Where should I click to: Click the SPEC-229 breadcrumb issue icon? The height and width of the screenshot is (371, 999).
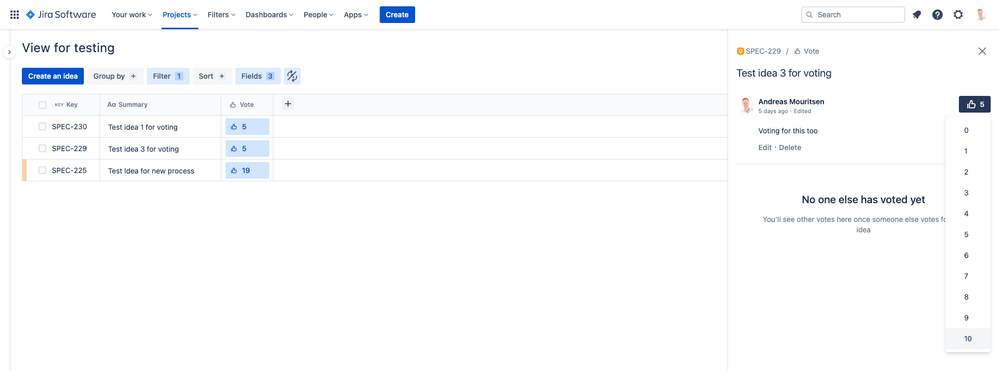[x=740, y=51]
